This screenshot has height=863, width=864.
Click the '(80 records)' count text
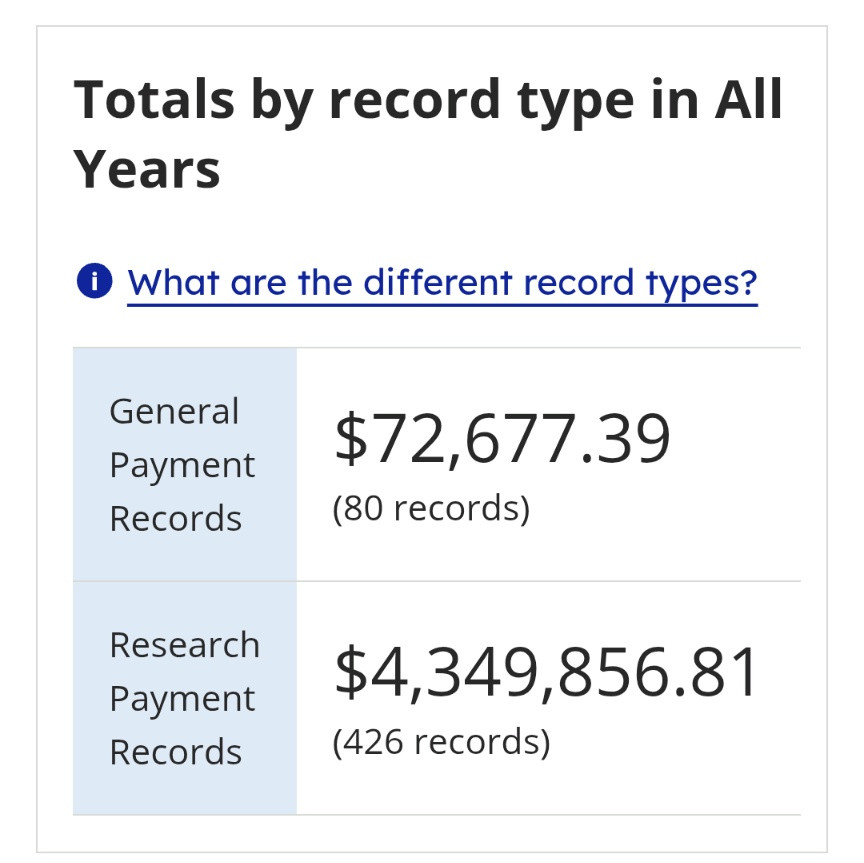(x=431, y=508)
